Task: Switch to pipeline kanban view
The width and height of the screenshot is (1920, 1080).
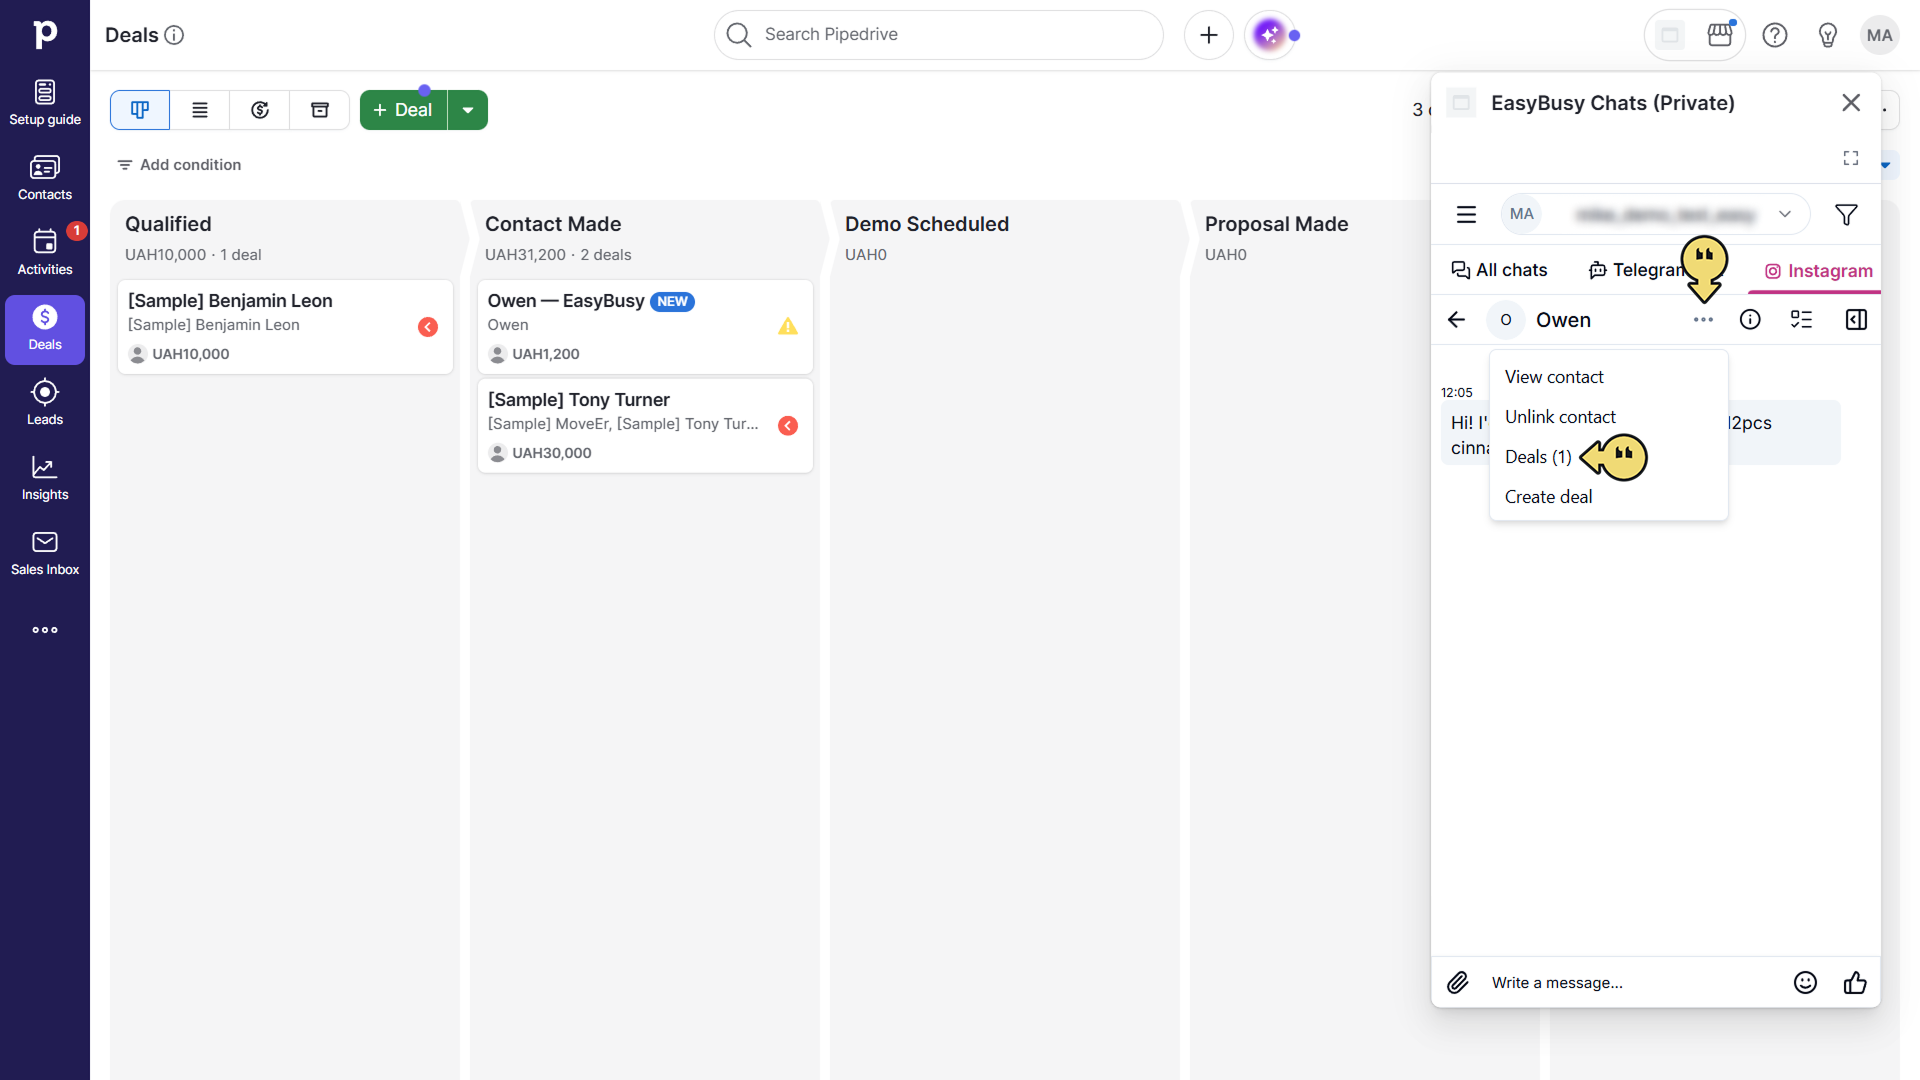Action: pos(140,110)
